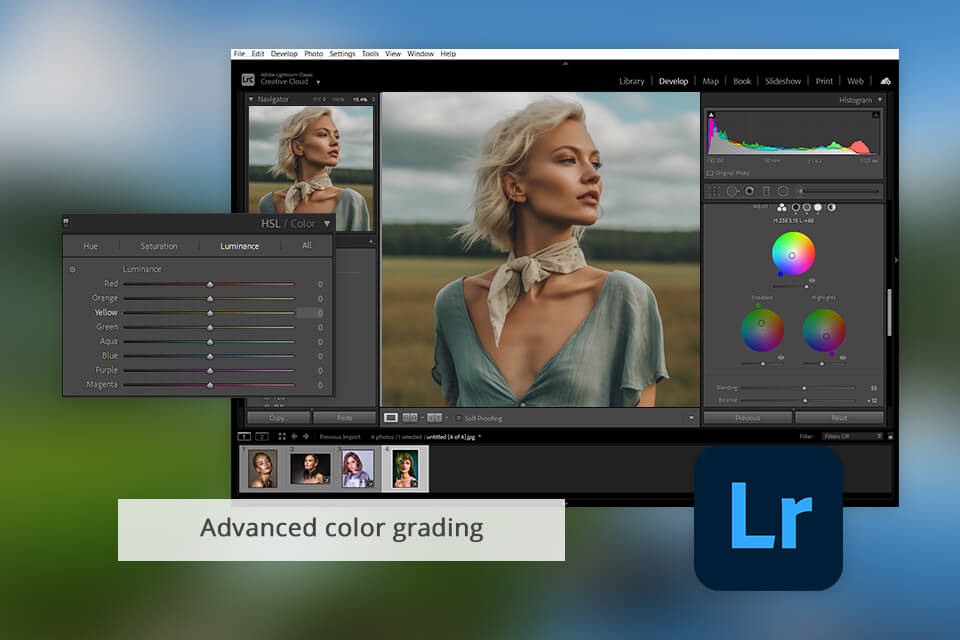Click the plus icon below the Navigator
This screenshot has width=960, height=640.
[x=372, y=243]
